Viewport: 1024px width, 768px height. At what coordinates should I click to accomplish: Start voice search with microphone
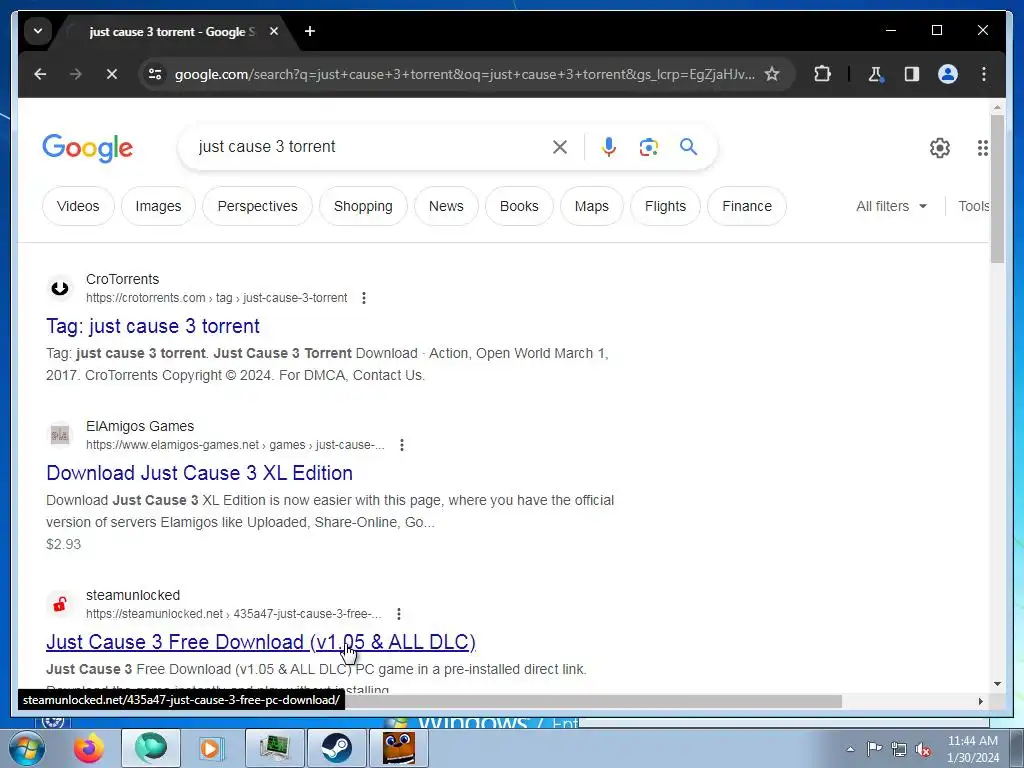[x=609, y=147]
